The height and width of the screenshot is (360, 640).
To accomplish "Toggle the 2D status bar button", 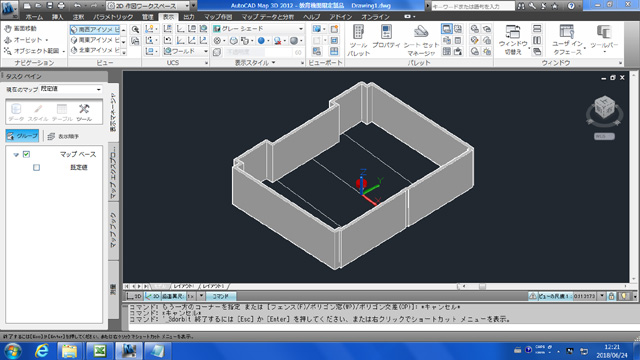I will tap(134, 296).
